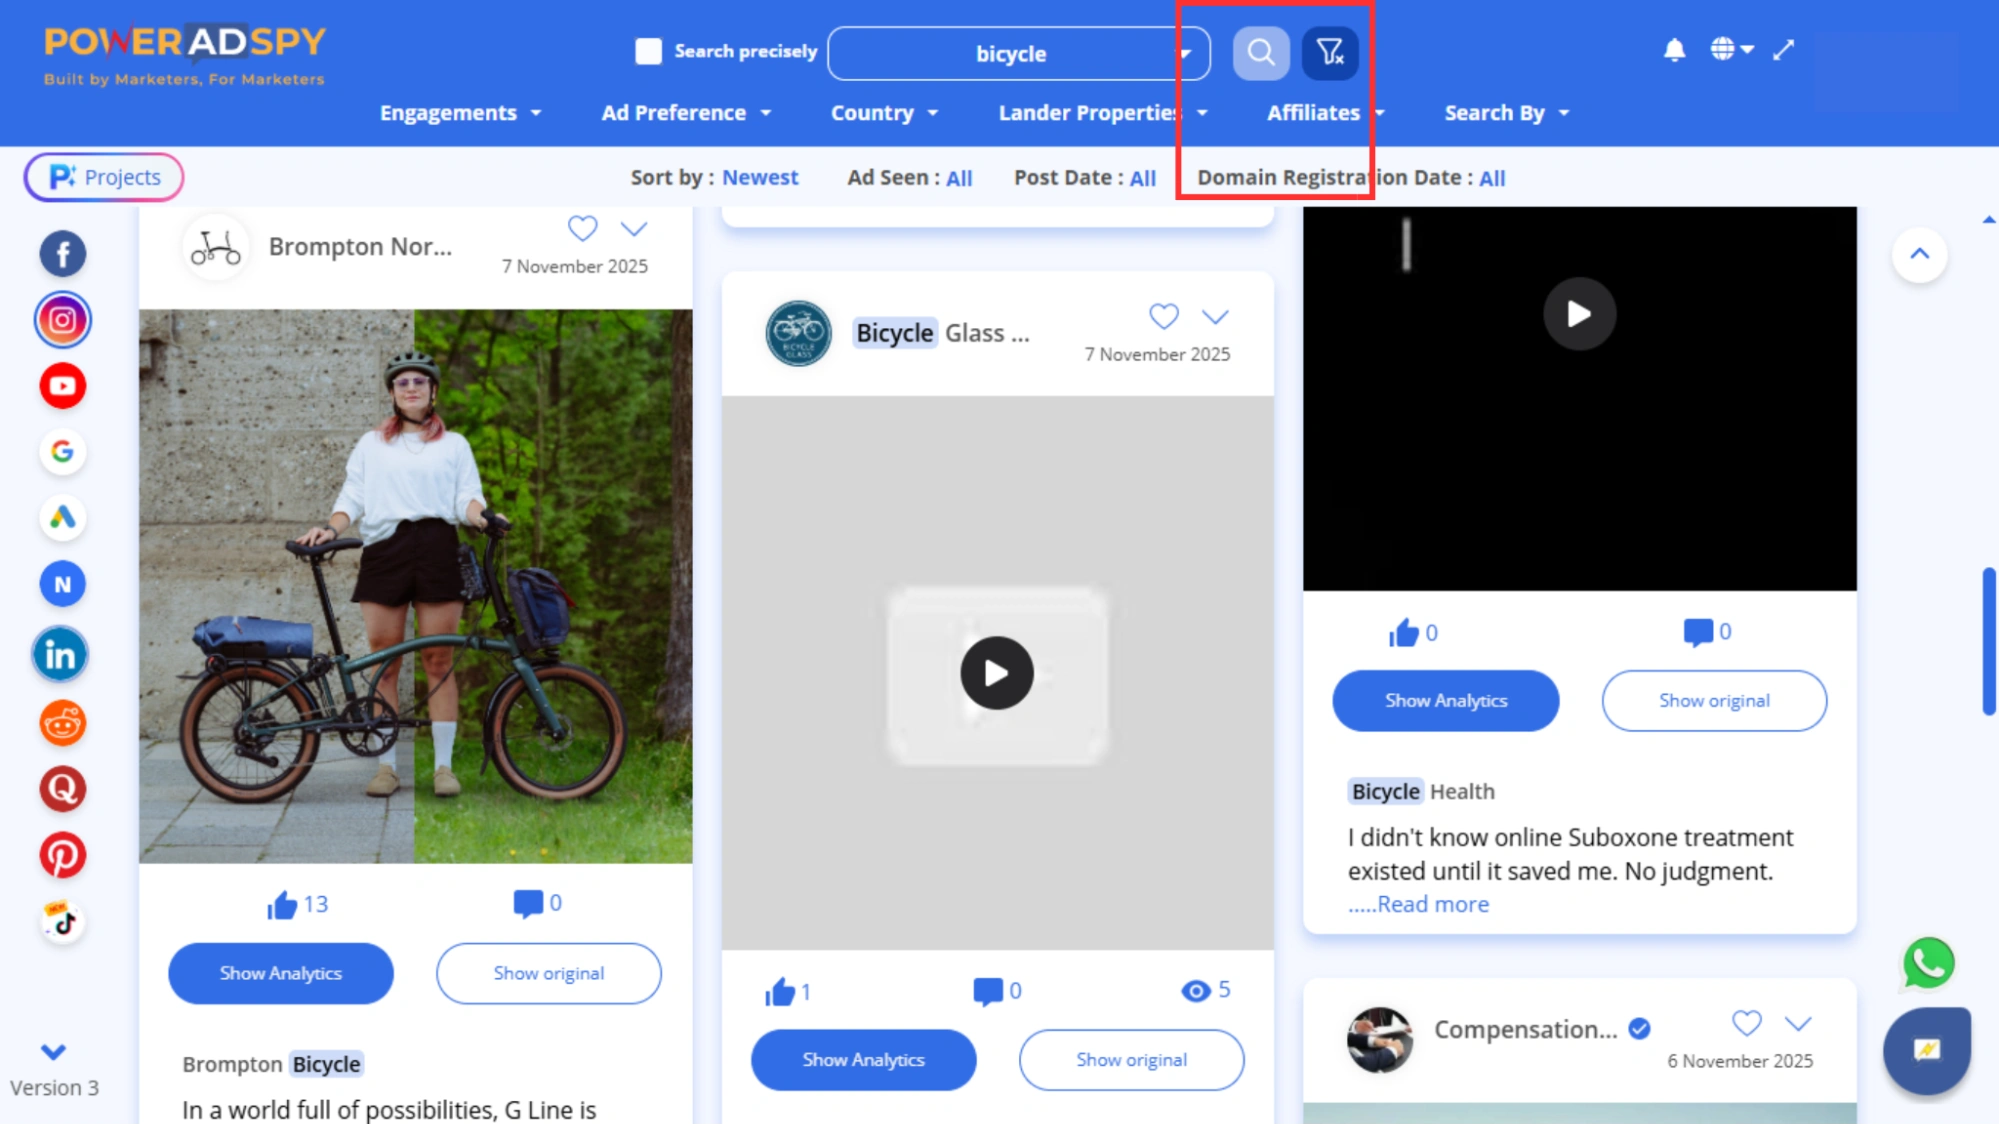
Task: Select the Pinterest platform icon
Action: pos(63,855)
